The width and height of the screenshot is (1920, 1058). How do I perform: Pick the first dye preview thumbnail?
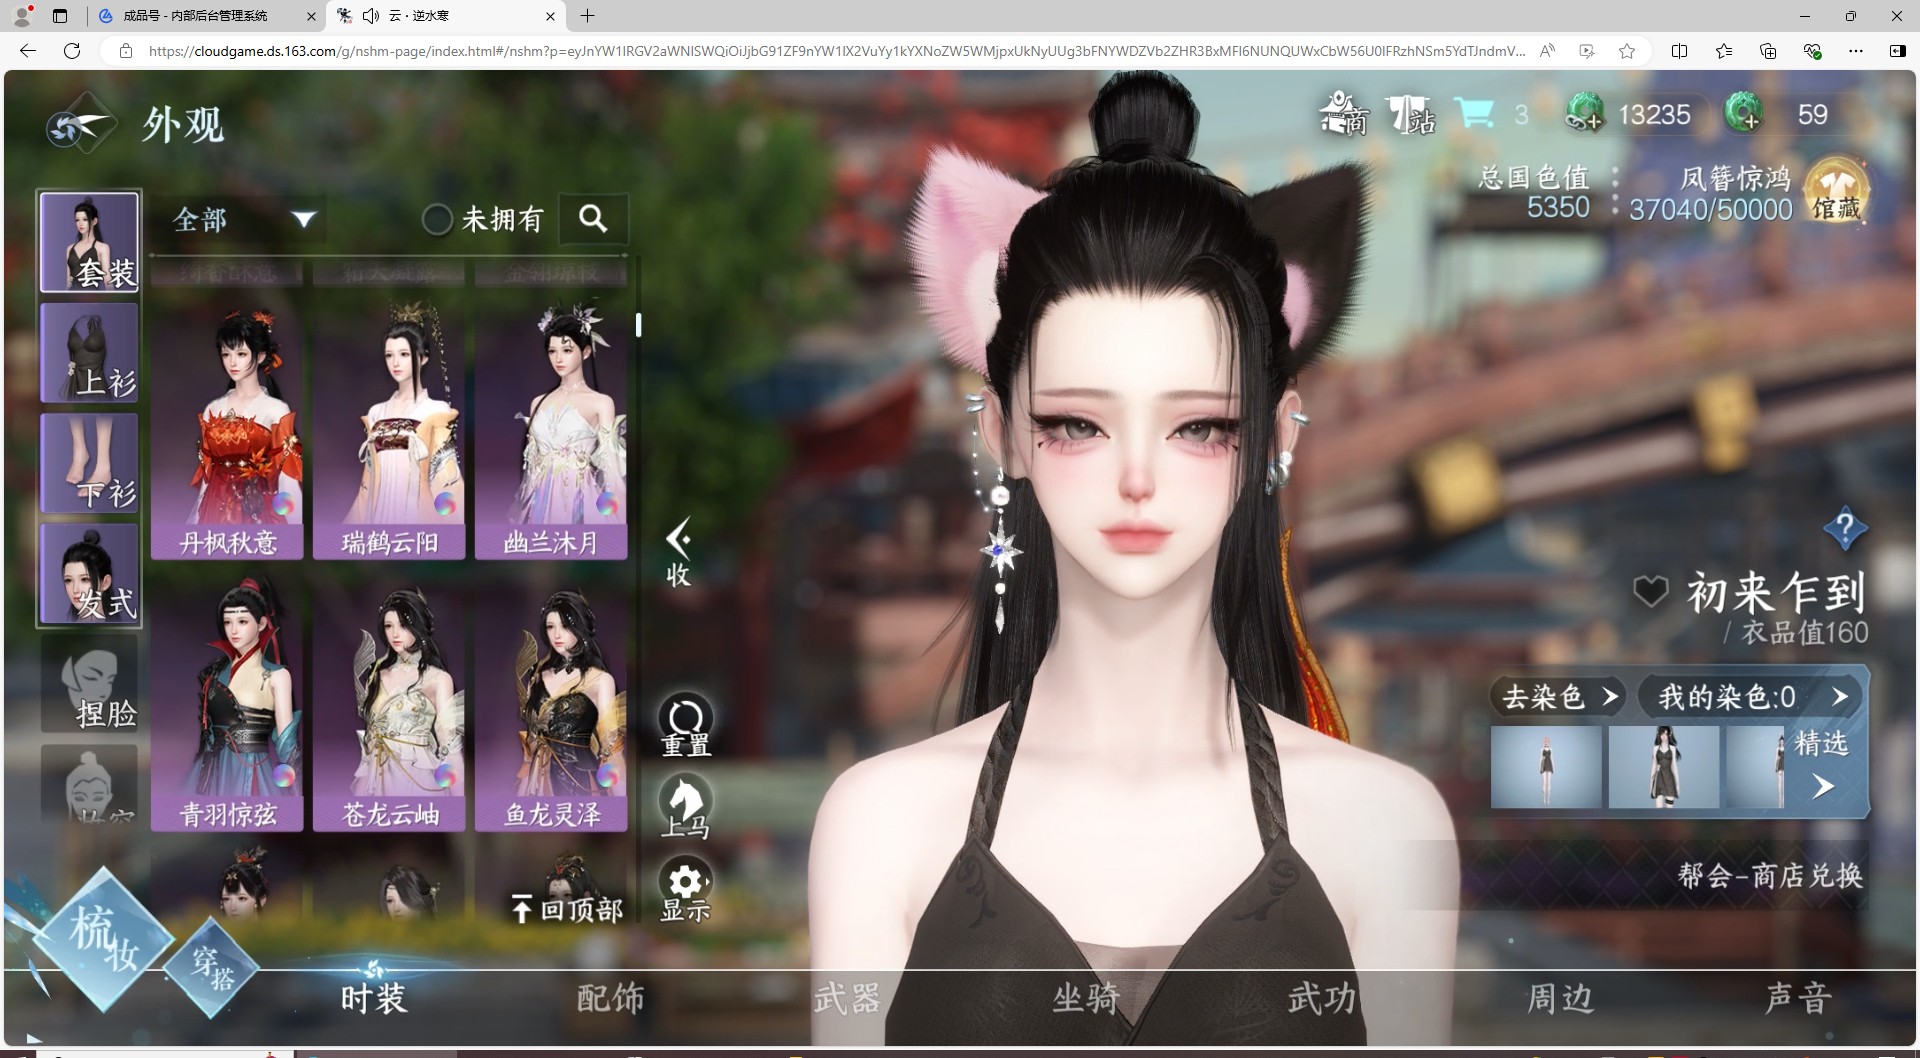coord(1546,766)
